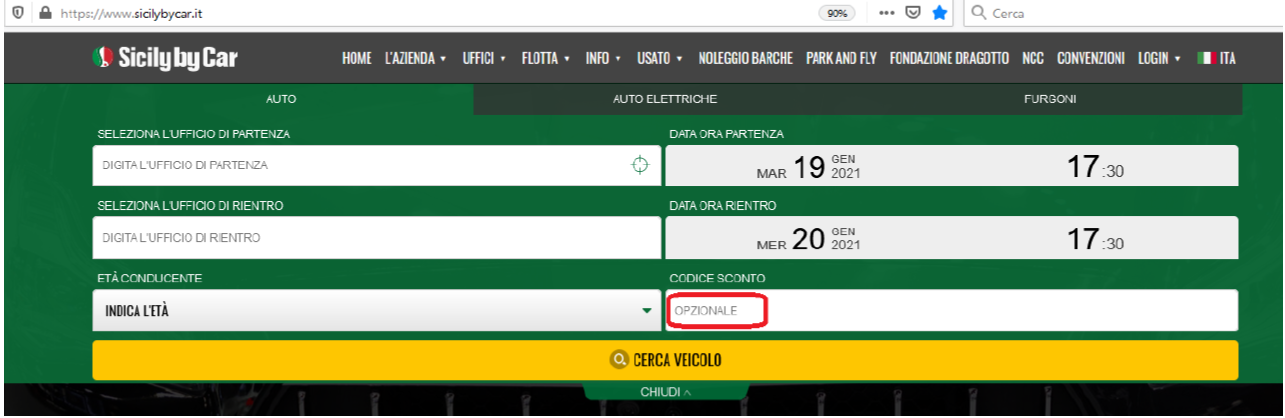Expand the FLOTTA dropdown menu

[546, 58]
